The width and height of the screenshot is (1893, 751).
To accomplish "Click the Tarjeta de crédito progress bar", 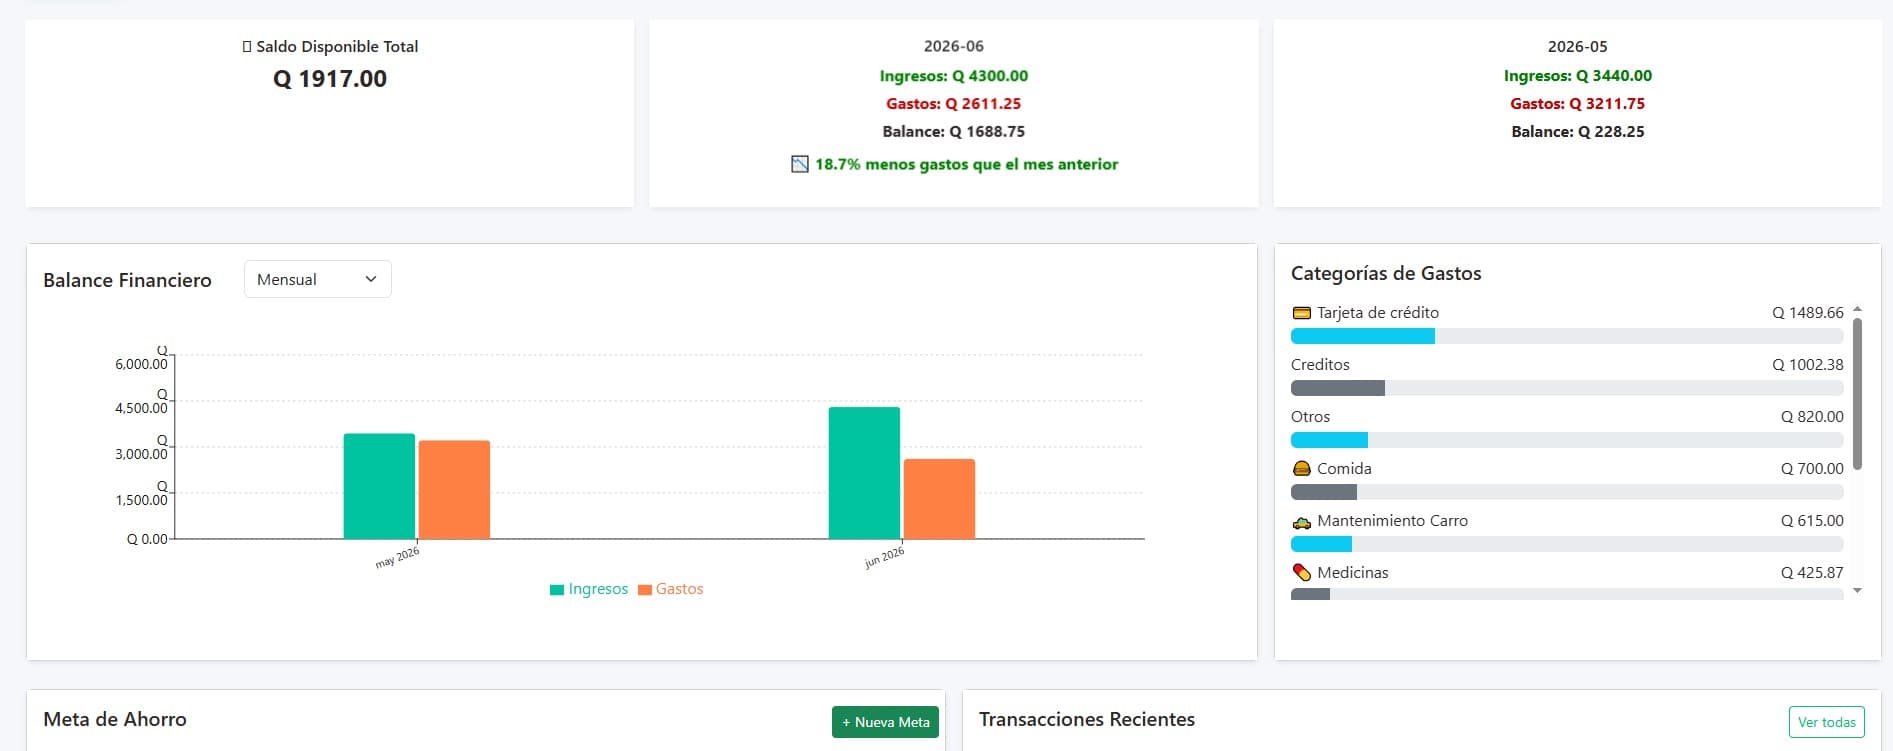I will click(1567, 337).
